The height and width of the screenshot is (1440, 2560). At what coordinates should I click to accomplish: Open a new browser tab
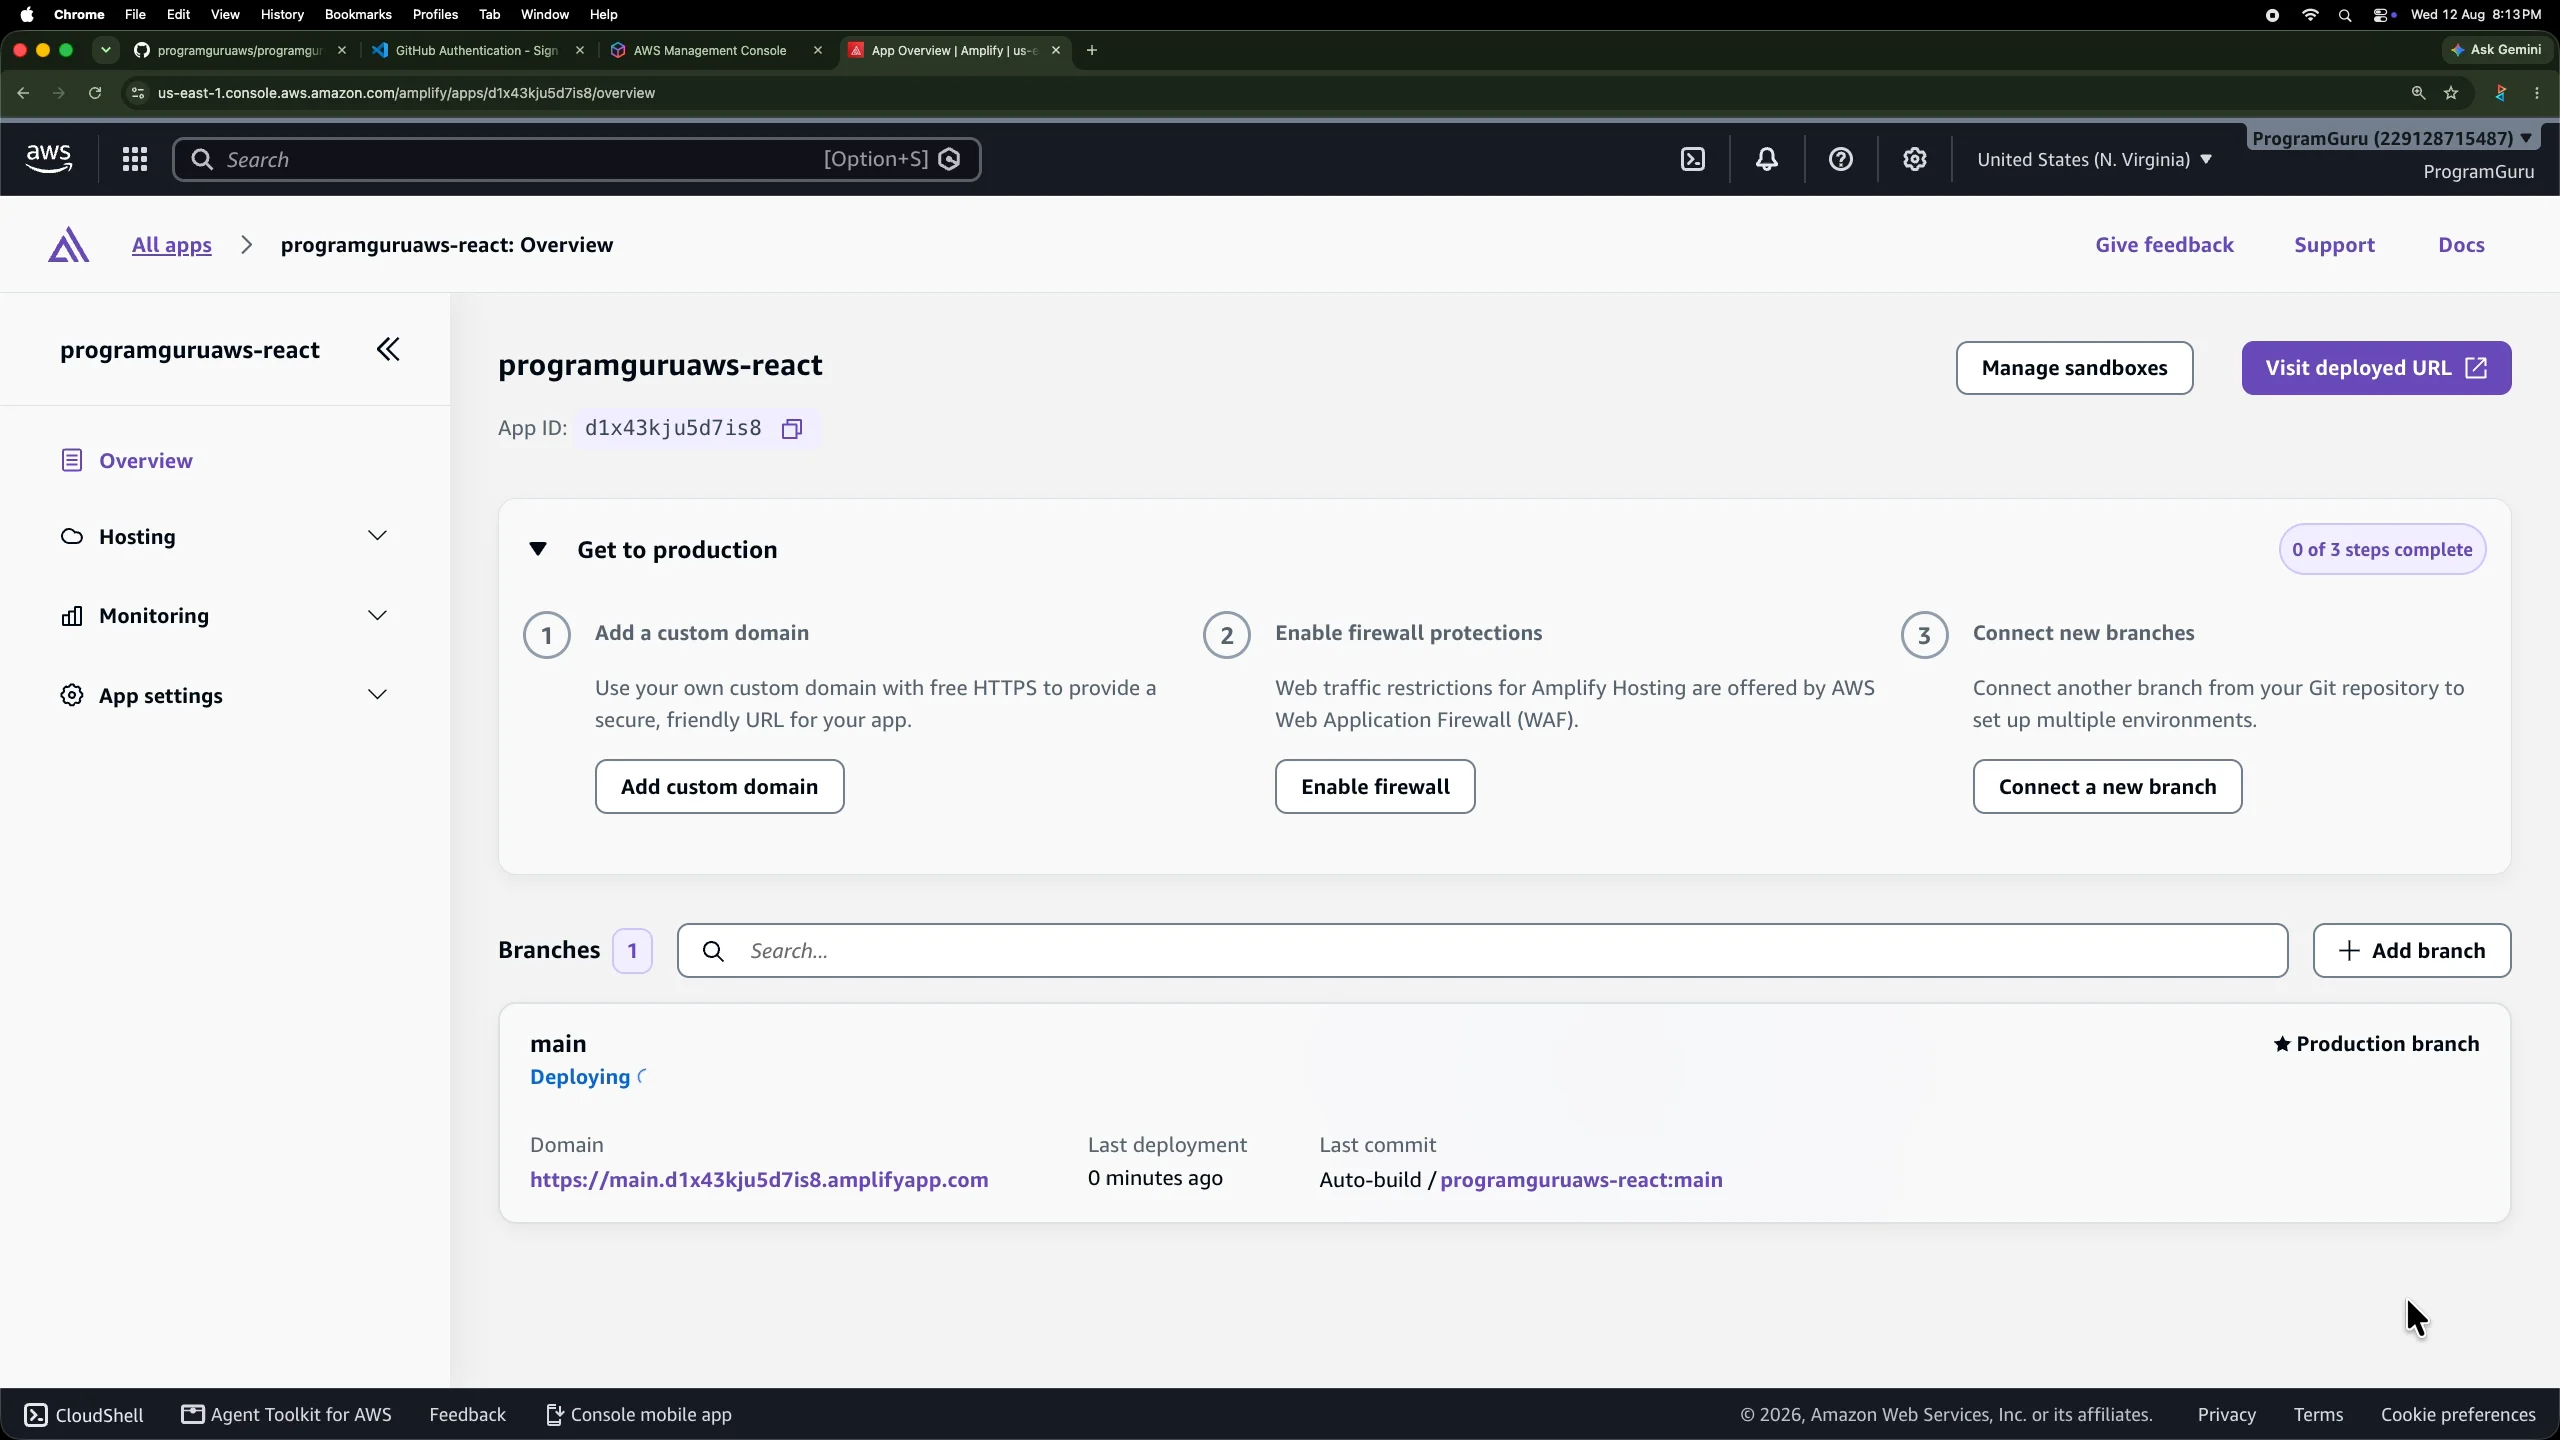click(x=1092, y=50)
